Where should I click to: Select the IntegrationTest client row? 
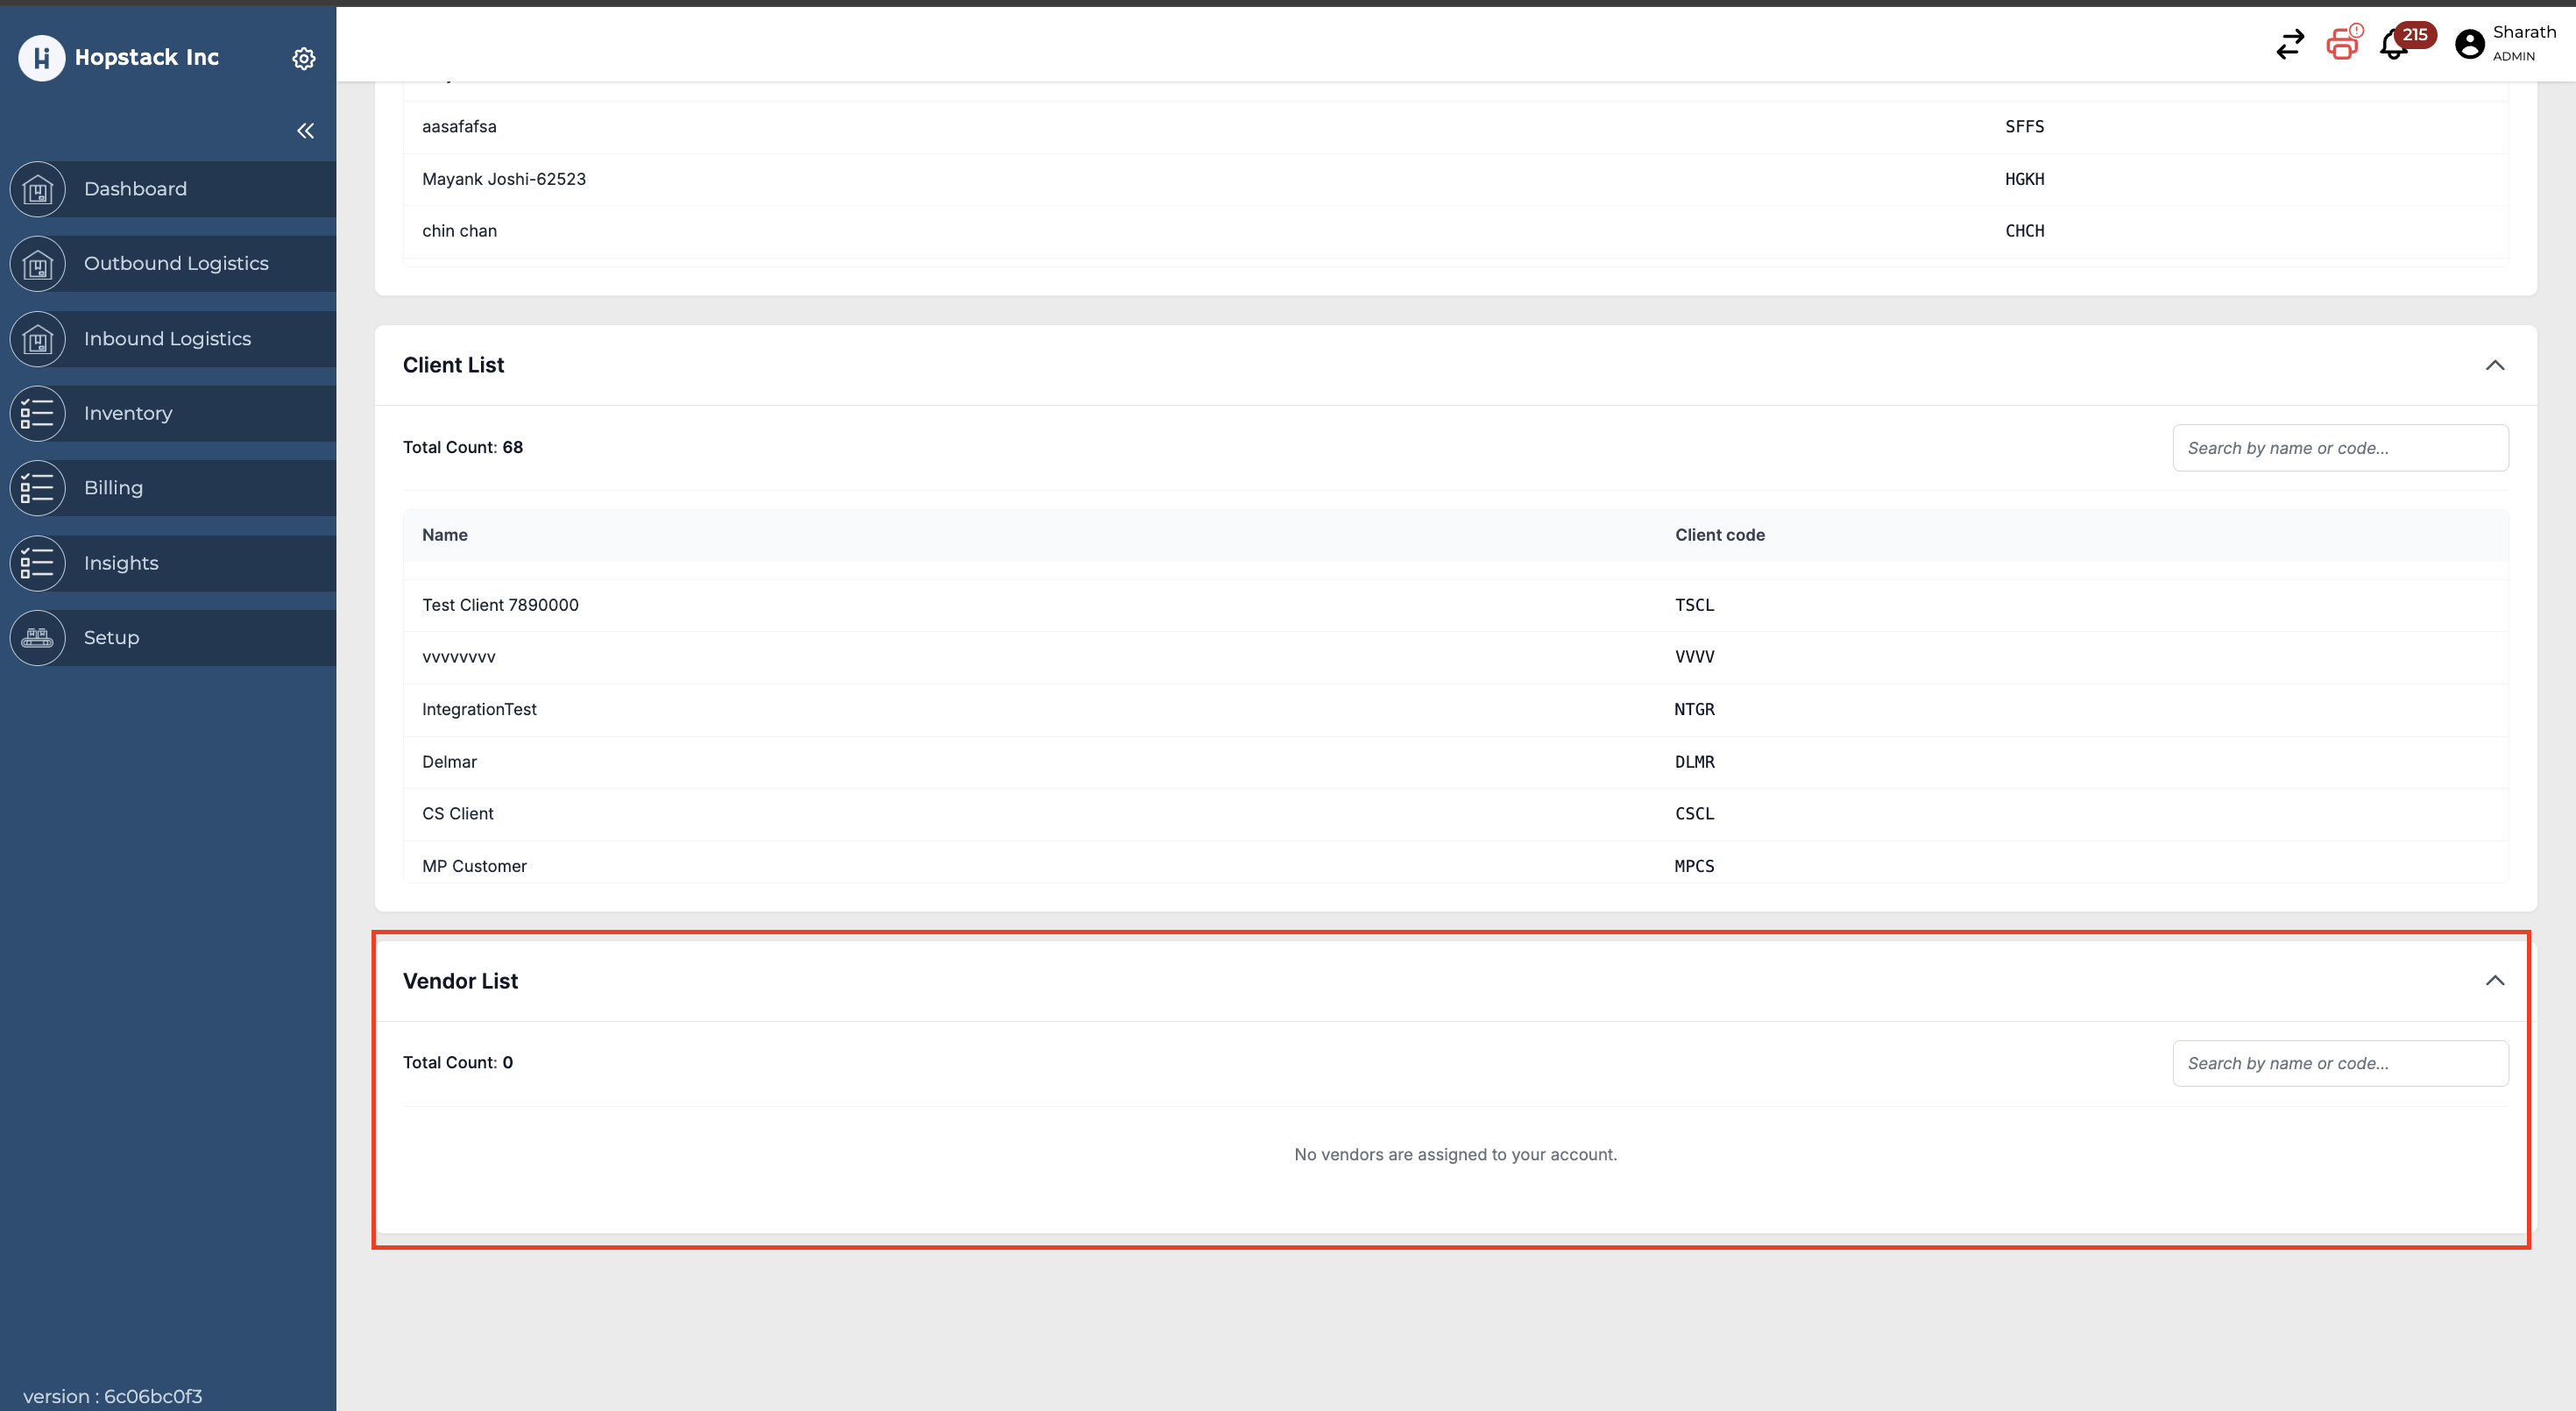1456,709
